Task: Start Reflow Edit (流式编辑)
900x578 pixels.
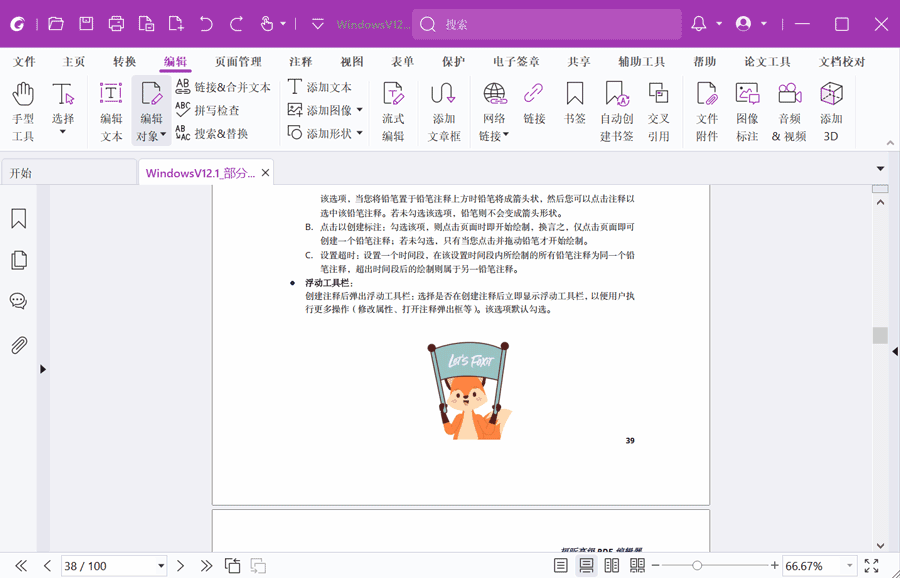Action: [393, 111]
